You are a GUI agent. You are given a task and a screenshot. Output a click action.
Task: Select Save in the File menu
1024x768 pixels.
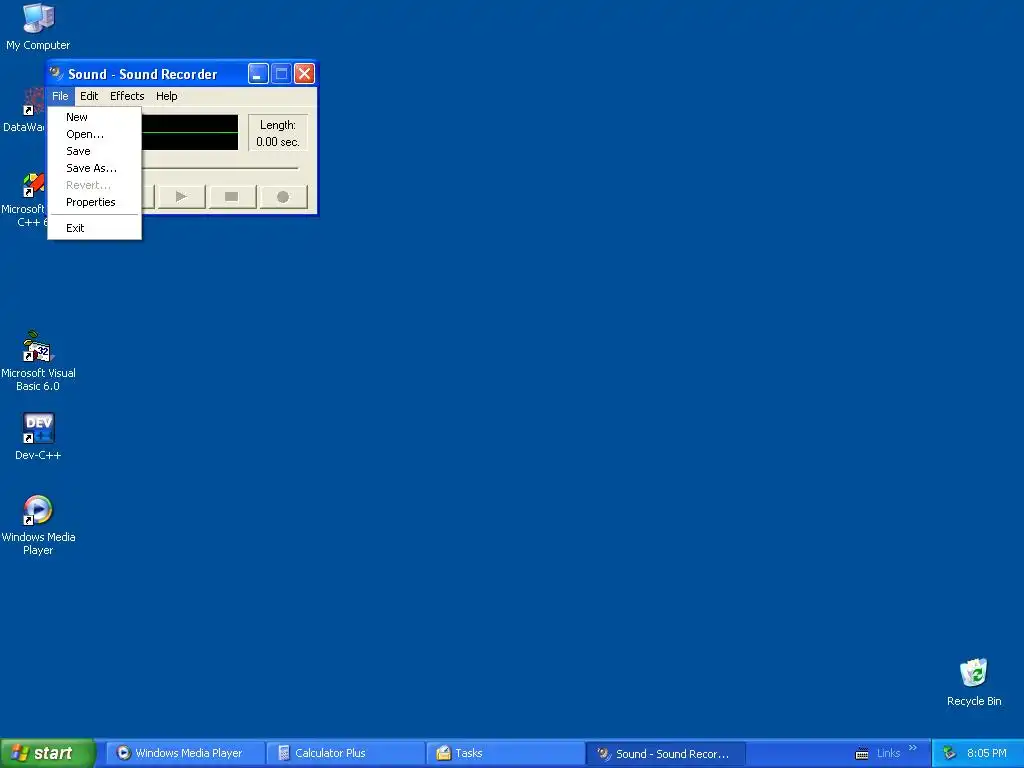[95, 151]
